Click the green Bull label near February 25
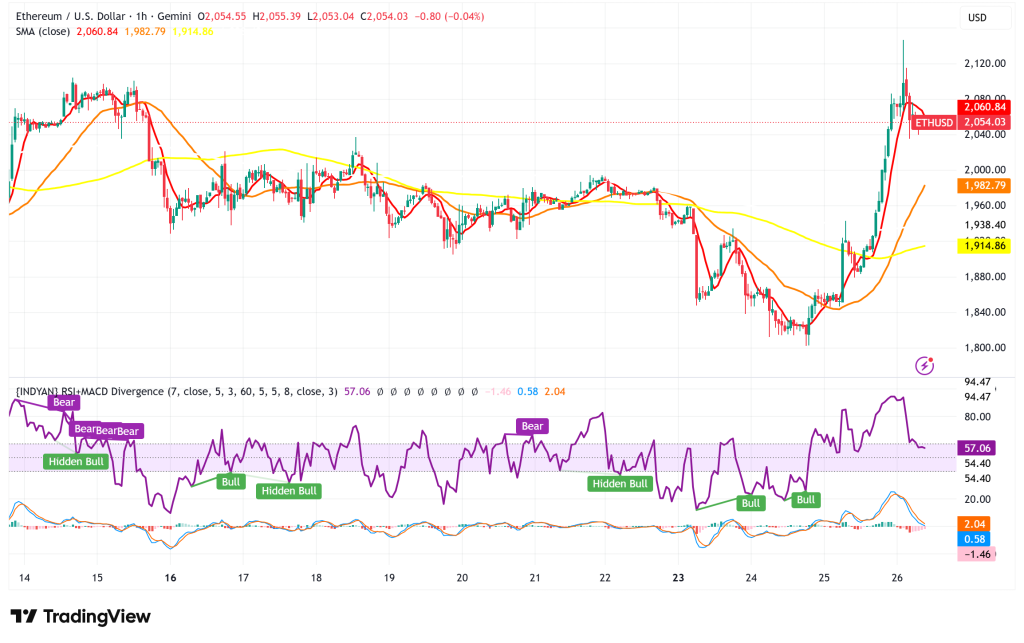The image size is (1024, 643). 806,500
